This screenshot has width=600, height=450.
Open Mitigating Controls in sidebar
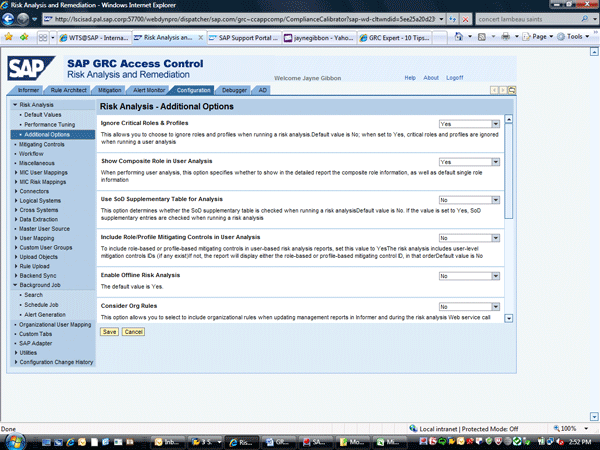(x=41, y=144)
